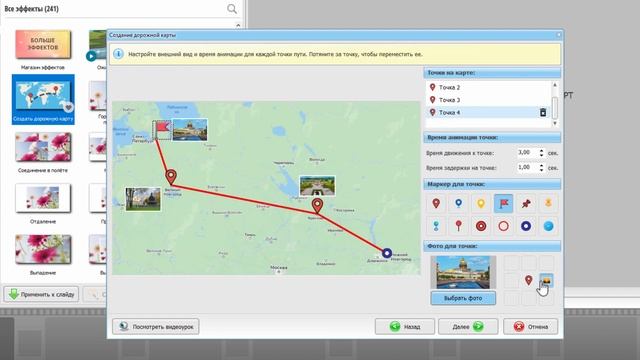Click the blue ring marker at Нижний Новгород

[387, 253]
